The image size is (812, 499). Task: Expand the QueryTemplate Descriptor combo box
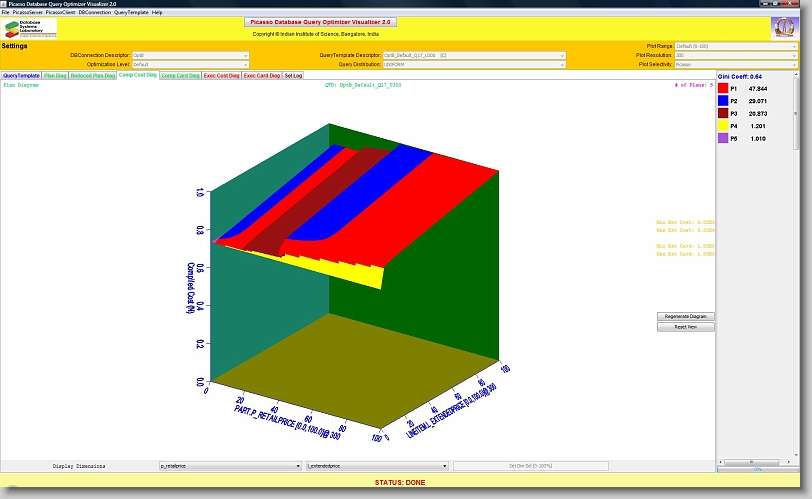(474, 55)
